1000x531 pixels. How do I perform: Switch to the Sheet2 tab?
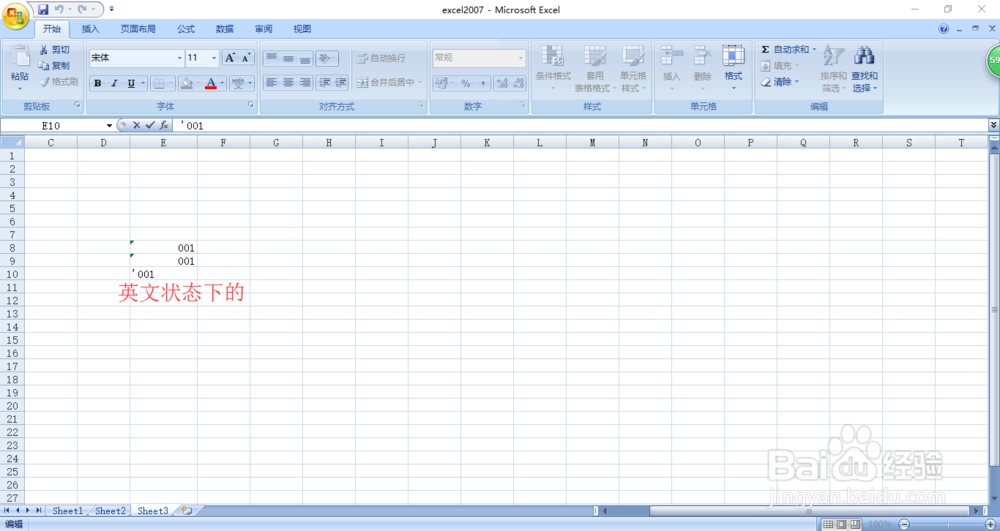tap(110, 511)
